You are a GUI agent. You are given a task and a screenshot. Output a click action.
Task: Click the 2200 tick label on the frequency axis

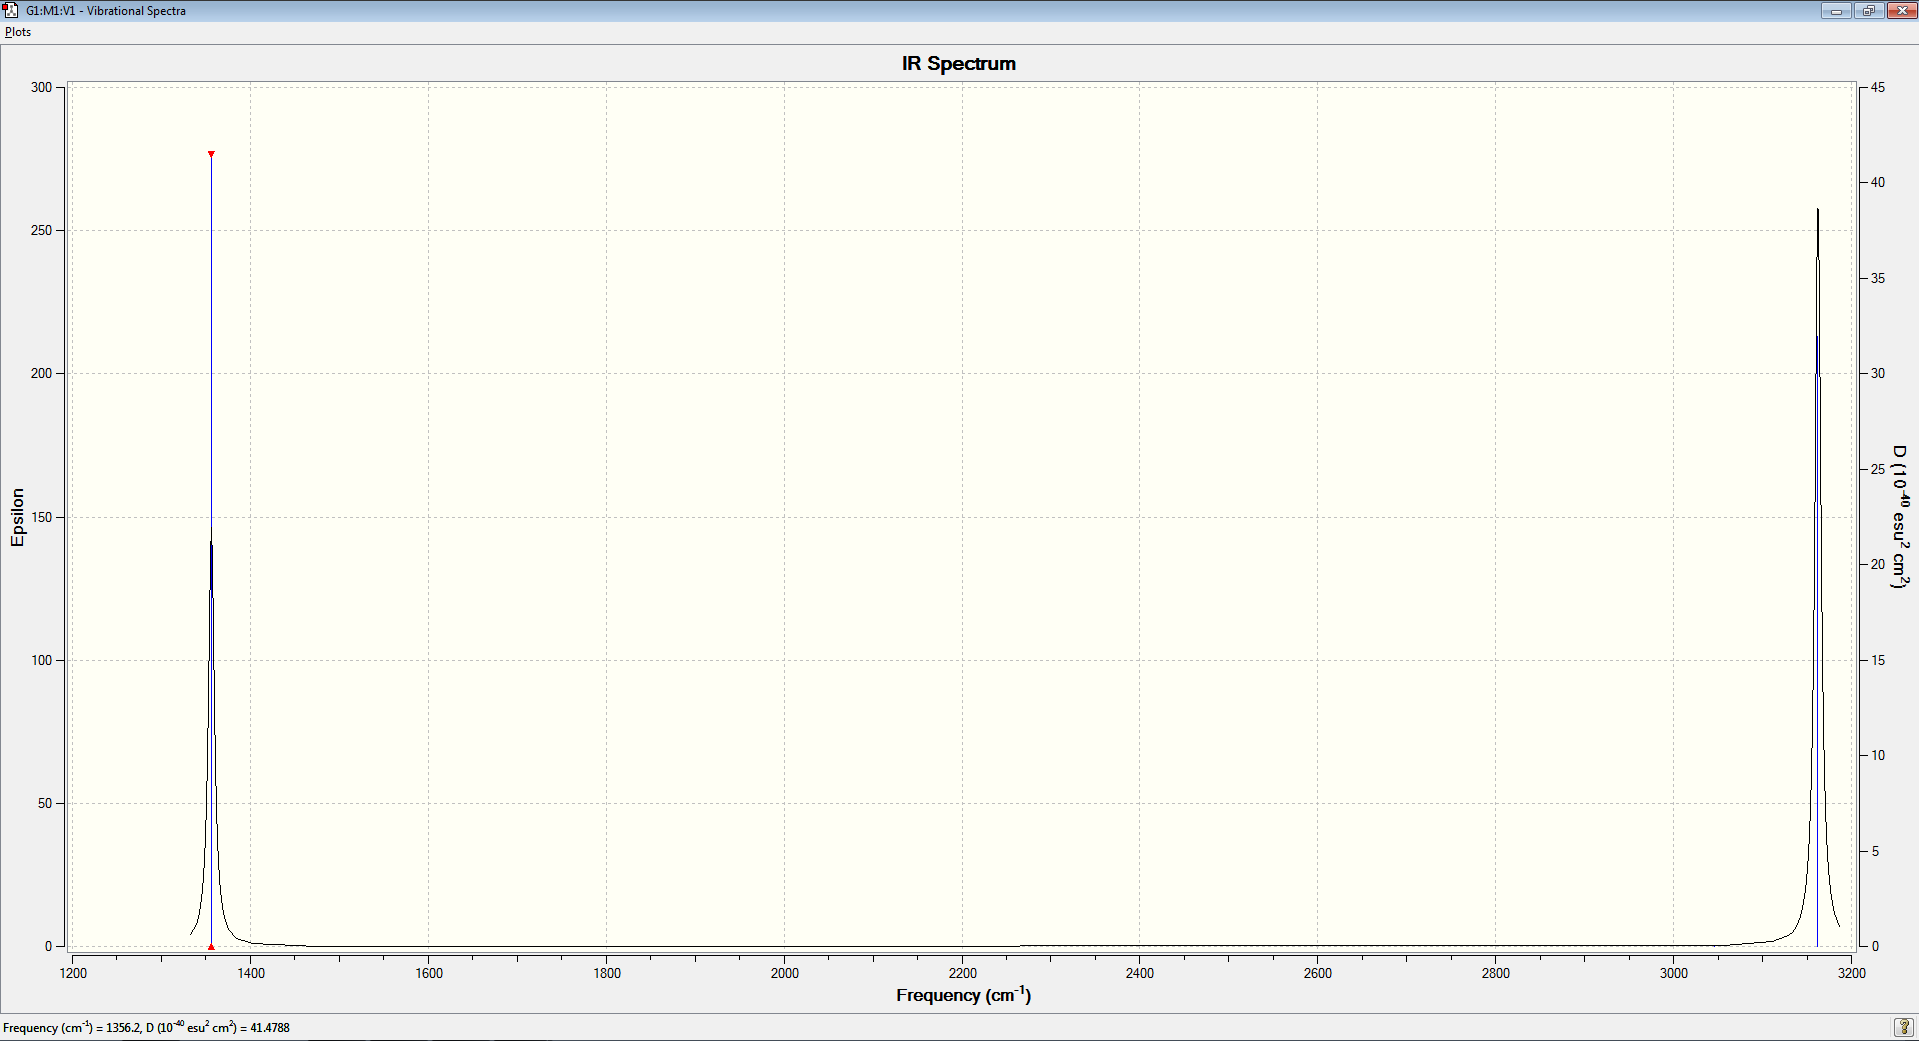tap(963, 973)
